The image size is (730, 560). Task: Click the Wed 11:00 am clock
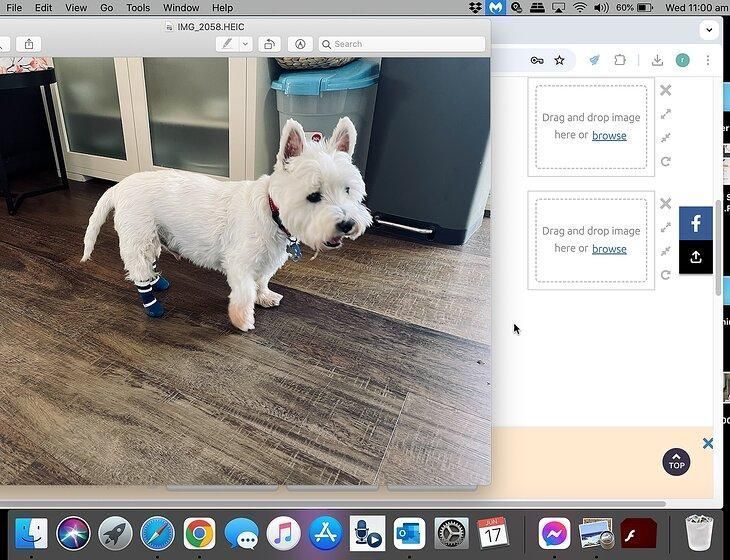696,7
